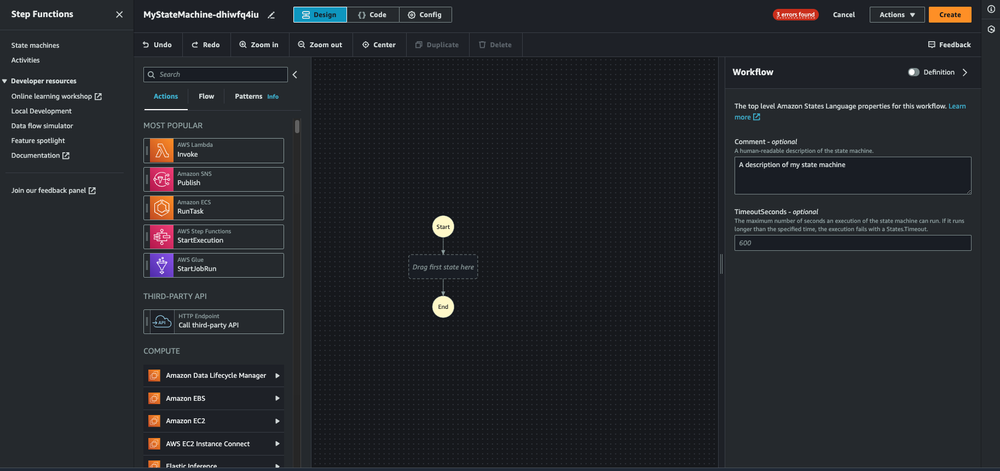Toggle the Definition switch

[x=914, y=72]
